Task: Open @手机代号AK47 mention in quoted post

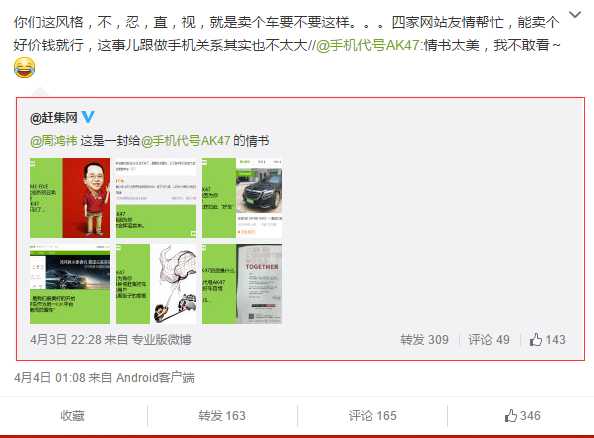Action: click(x=186, y=141)
